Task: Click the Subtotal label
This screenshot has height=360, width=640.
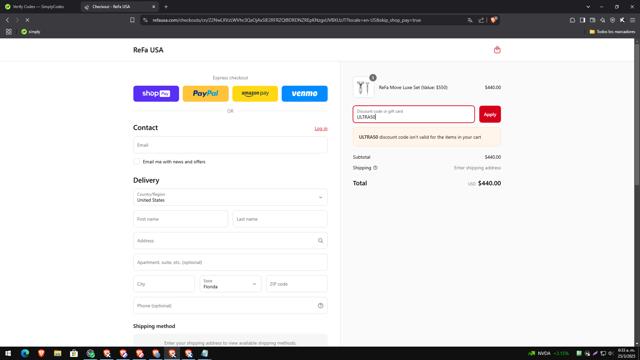Action: tap(361, 157)
